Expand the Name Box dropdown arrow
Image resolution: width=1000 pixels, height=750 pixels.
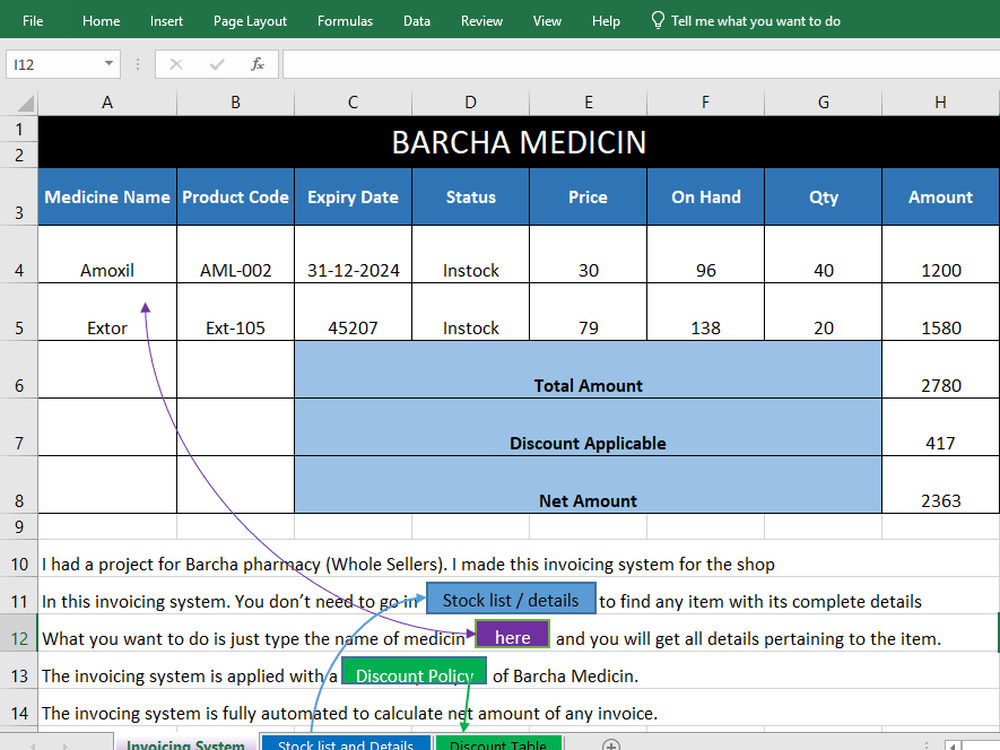coord(109,64)
